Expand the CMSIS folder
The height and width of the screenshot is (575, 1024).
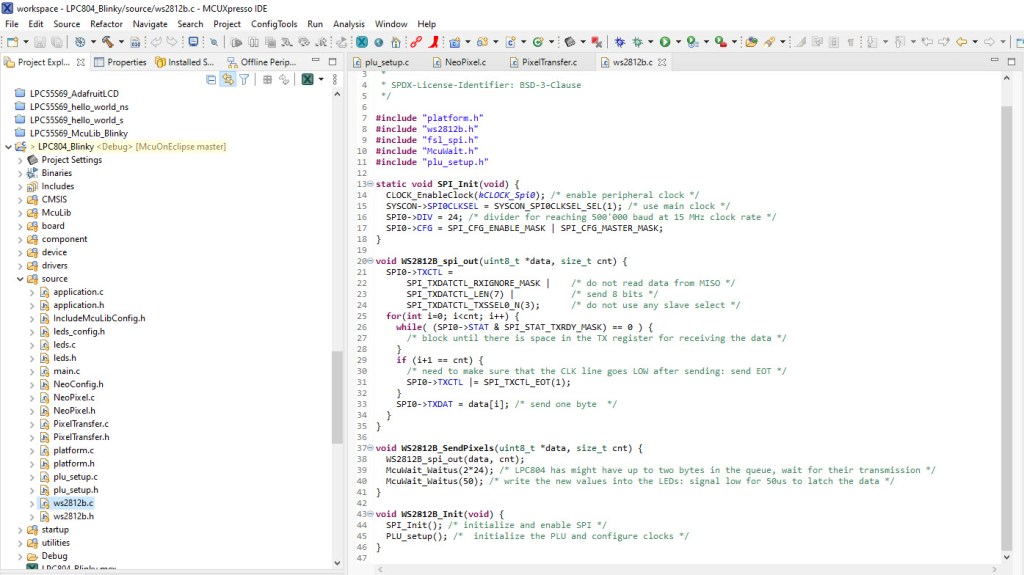[20, 199]
